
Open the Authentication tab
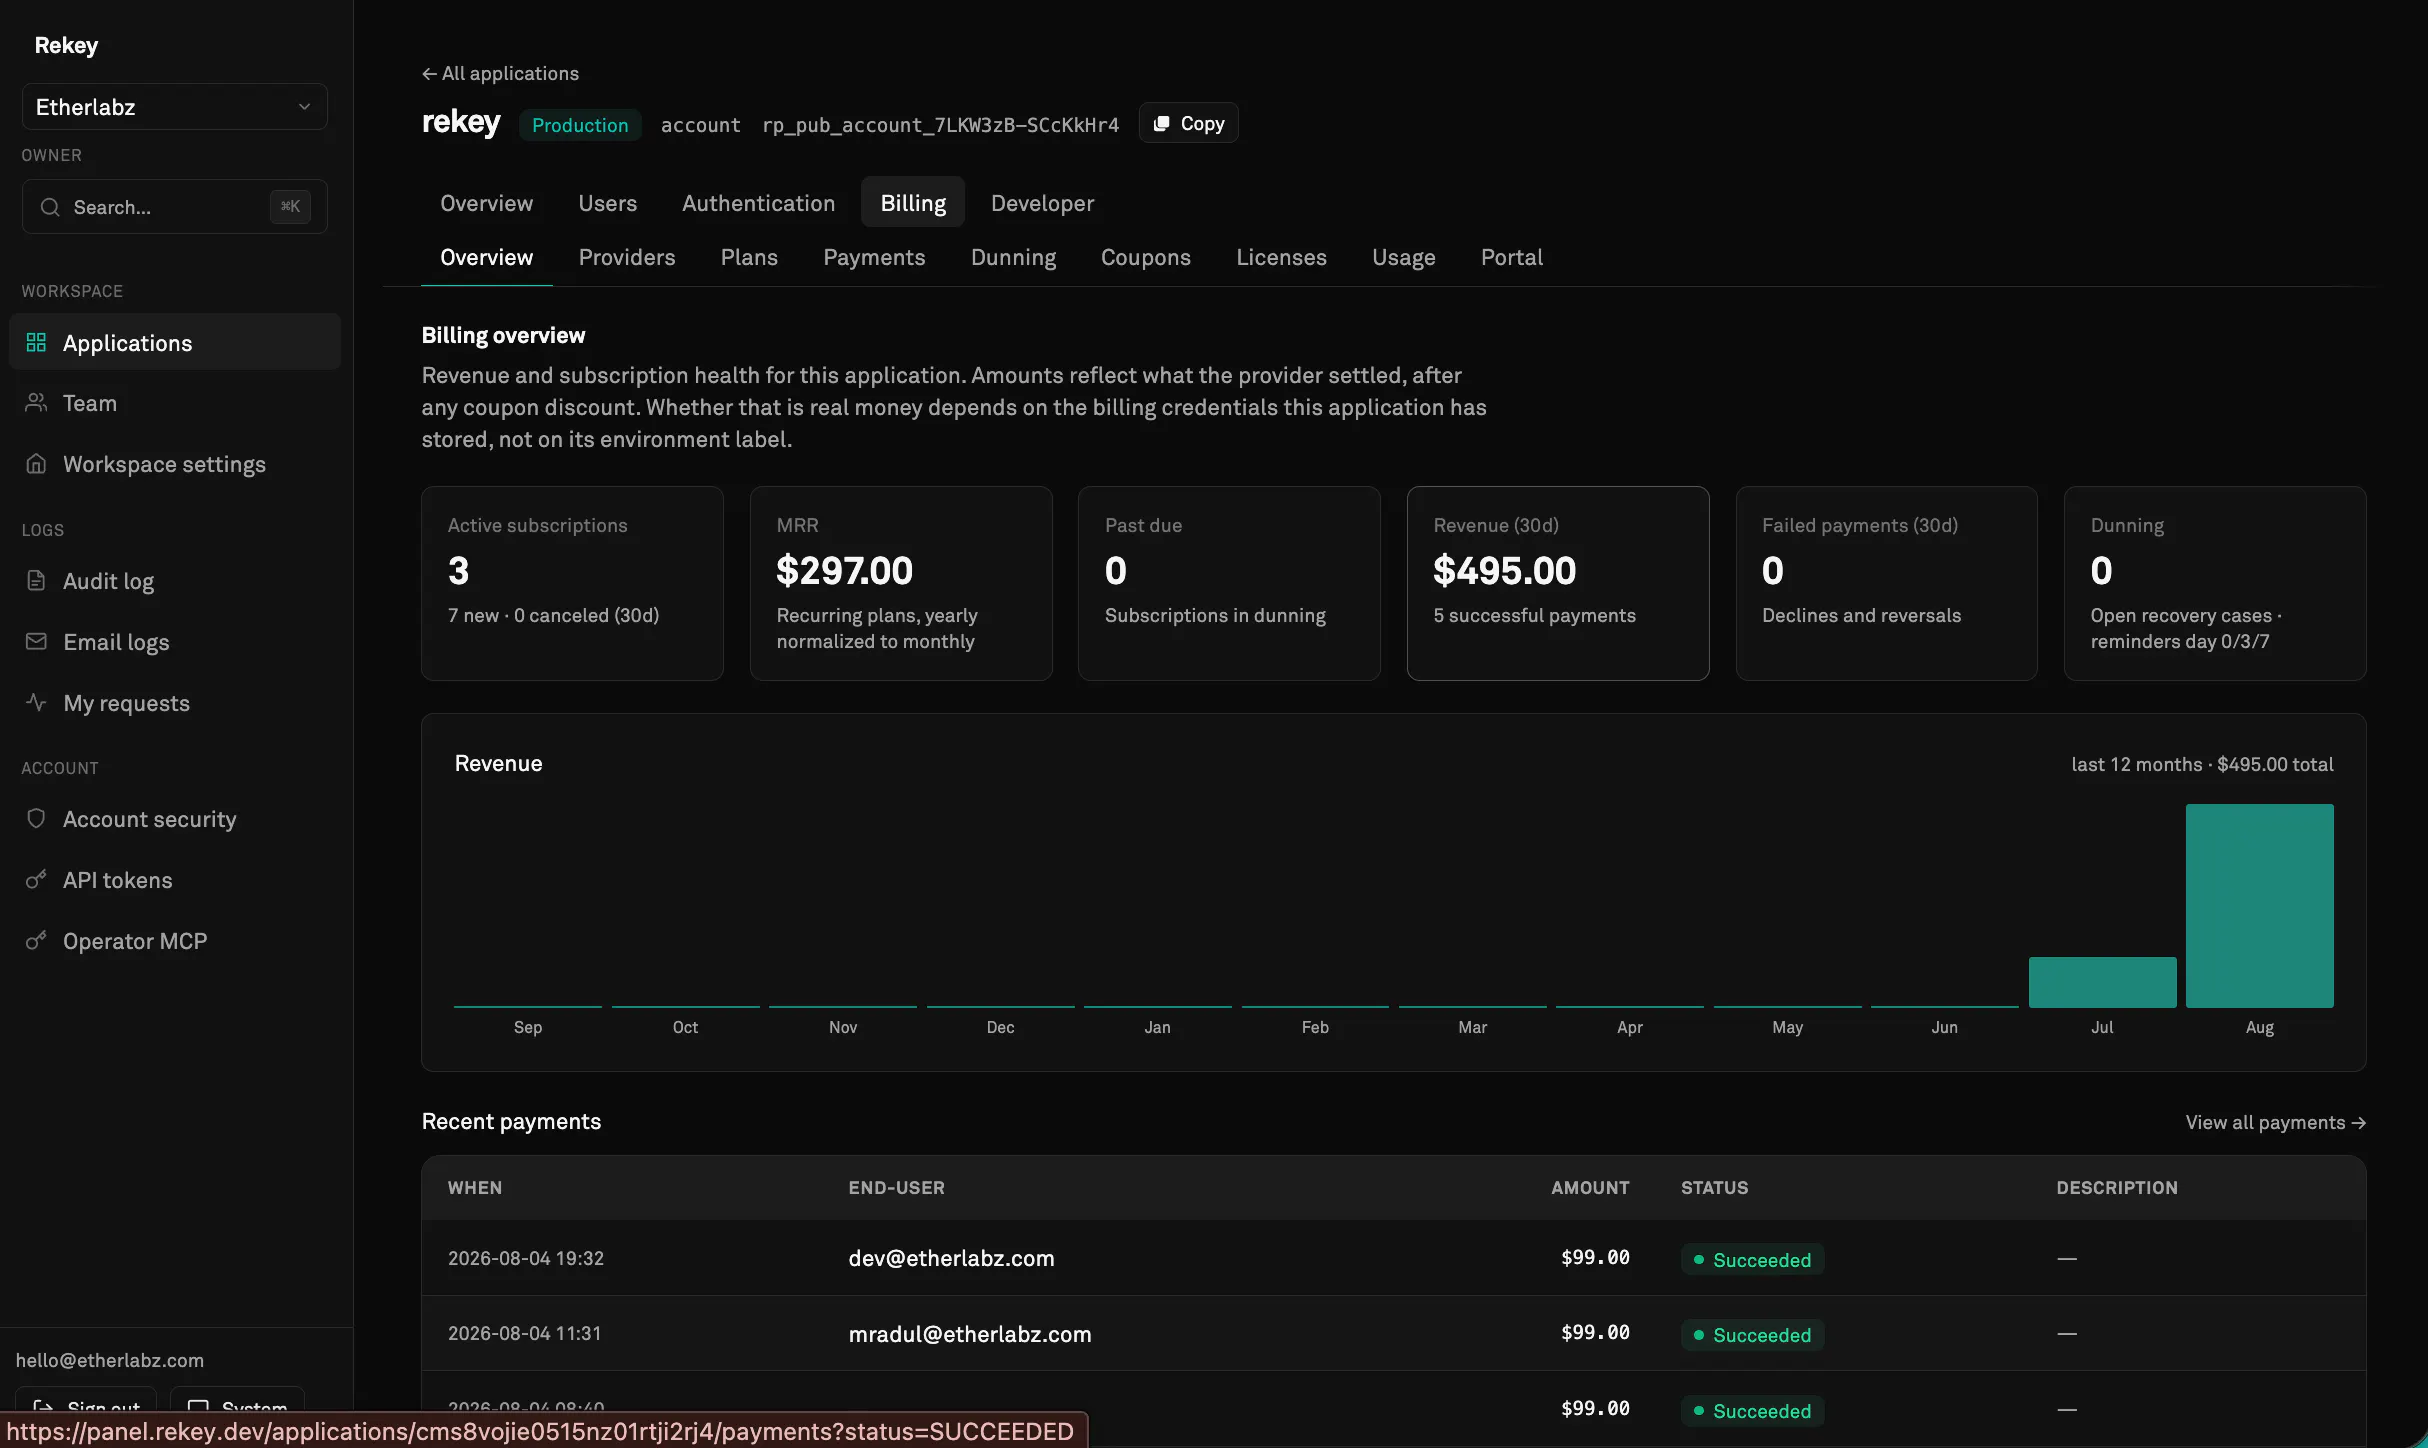click(758, 203)
